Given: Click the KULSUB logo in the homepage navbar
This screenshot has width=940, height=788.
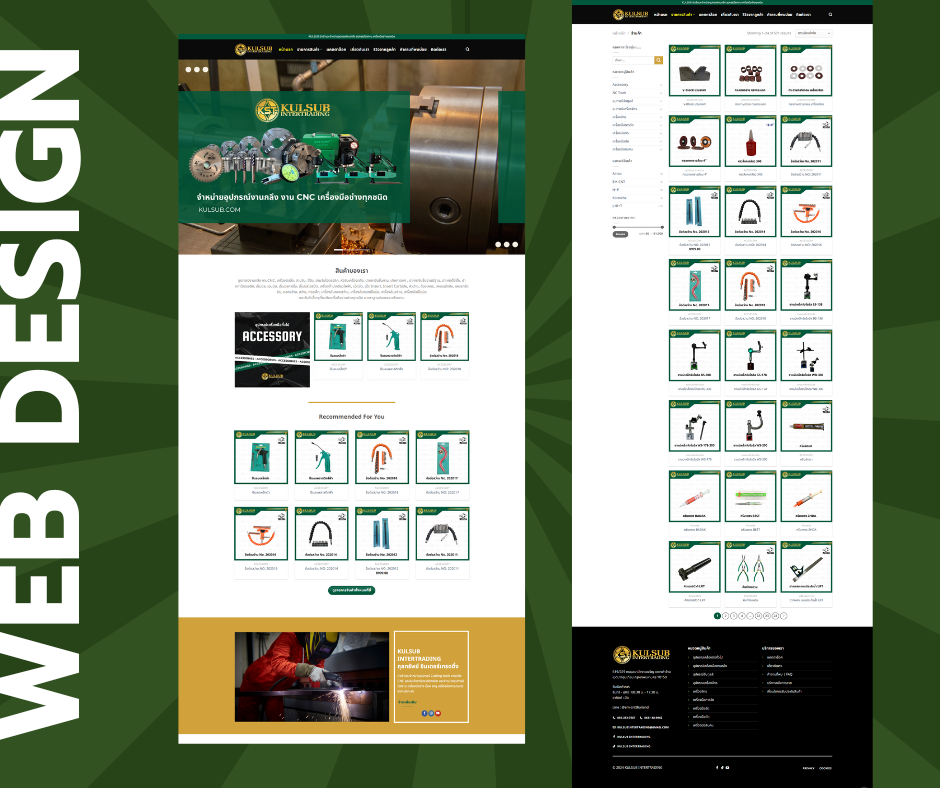Looking at the screenshot, I should [x=253, y=48].
